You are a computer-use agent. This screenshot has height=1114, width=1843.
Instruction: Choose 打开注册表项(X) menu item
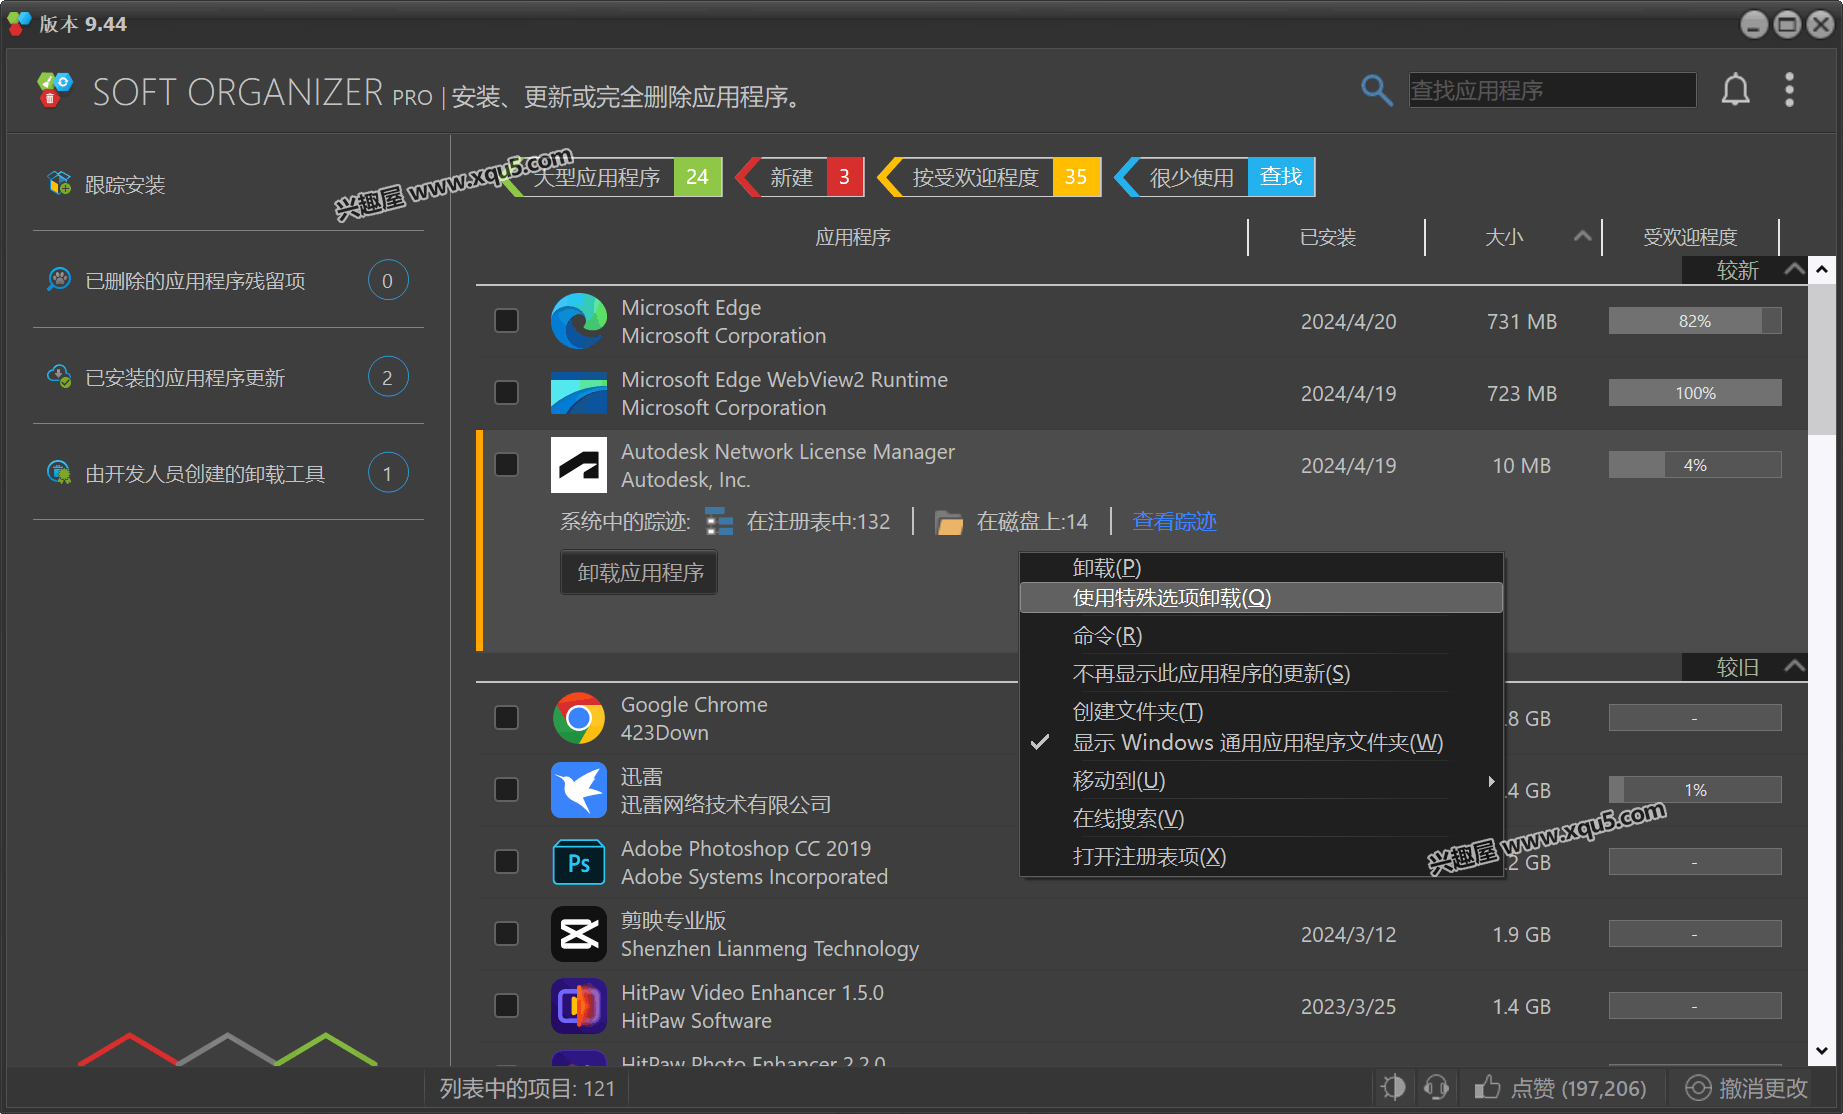(x=1261, y=857)
